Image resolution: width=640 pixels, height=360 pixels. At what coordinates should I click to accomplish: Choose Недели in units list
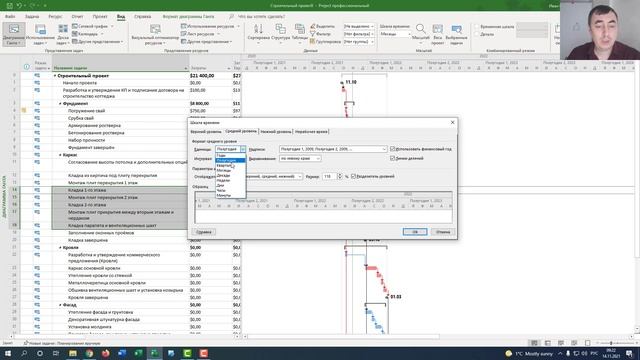(231, 180)
